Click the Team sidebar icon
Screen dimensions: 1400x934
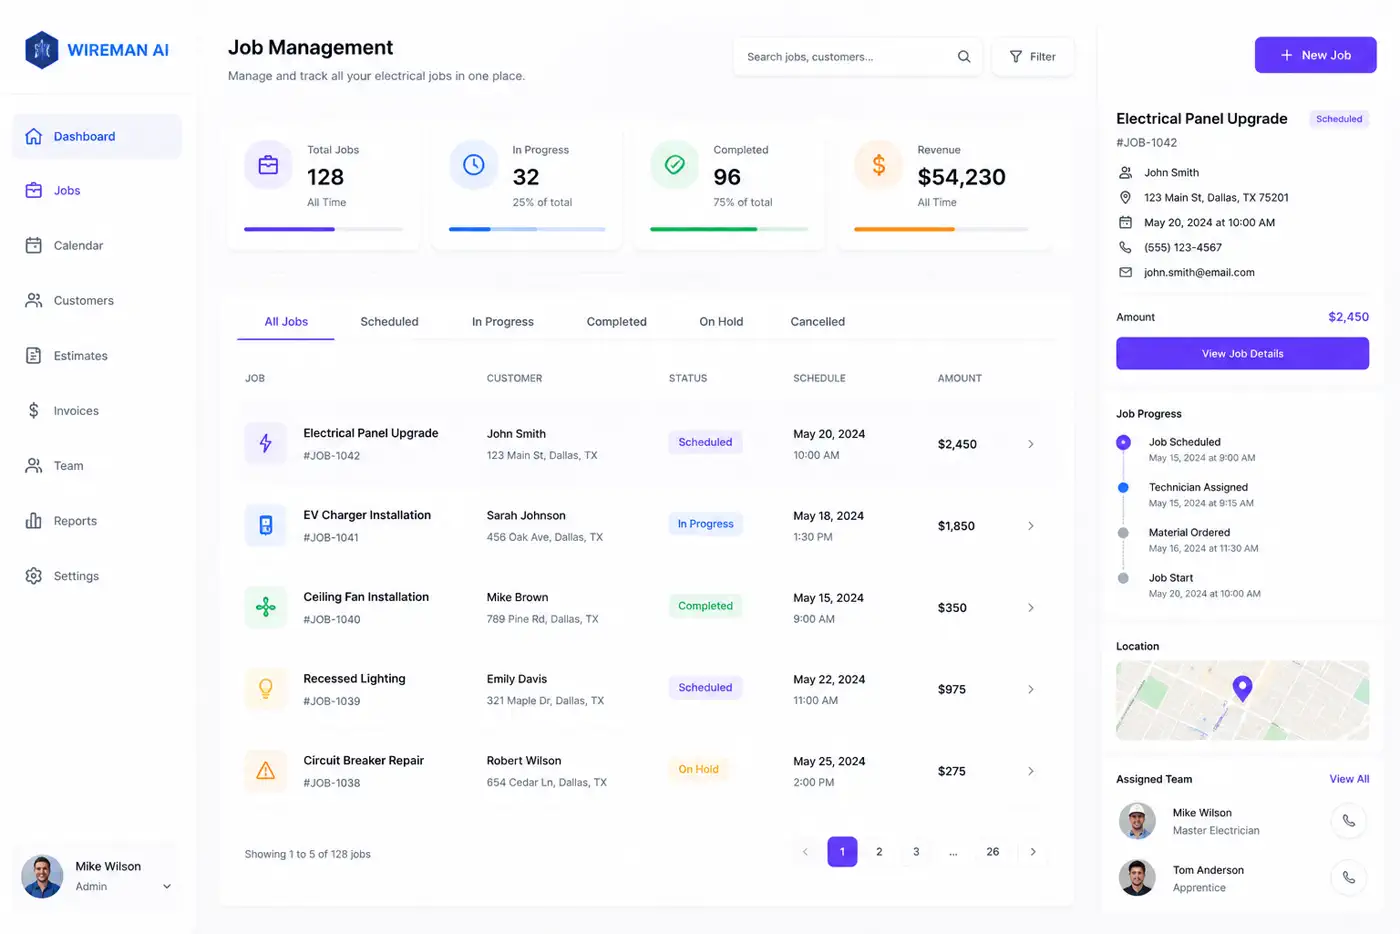point(34,465)
